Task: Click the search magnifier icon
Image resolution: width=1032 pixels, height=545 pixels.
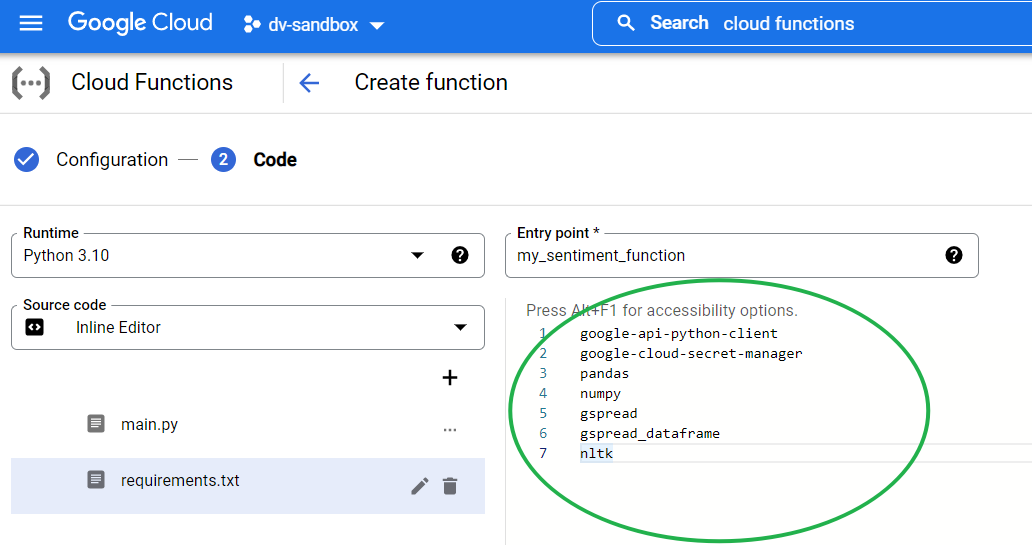Action: 626,23
